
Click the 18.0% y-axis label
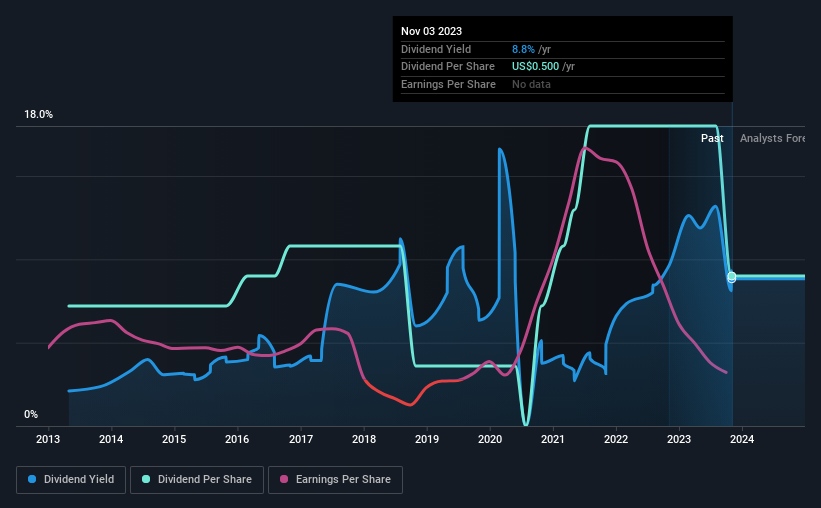point(38,115)
